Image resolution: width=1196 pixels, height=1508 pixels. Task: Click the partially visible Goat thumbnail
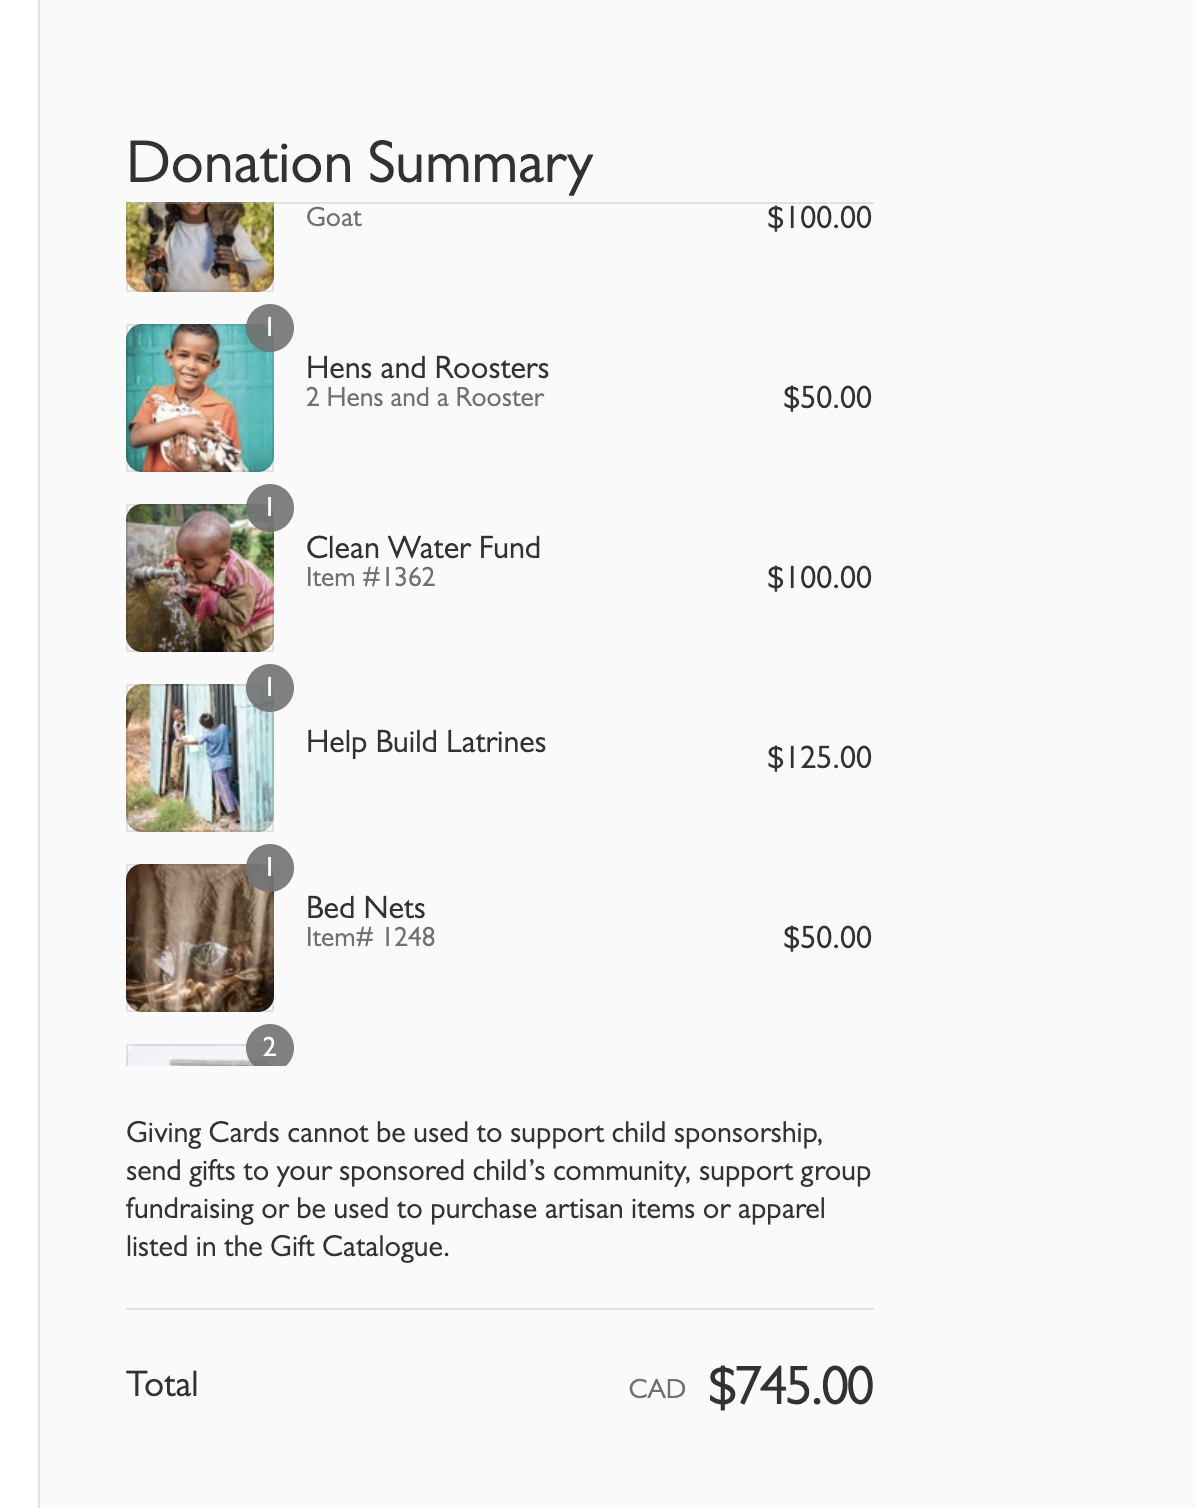click(199, 247)
